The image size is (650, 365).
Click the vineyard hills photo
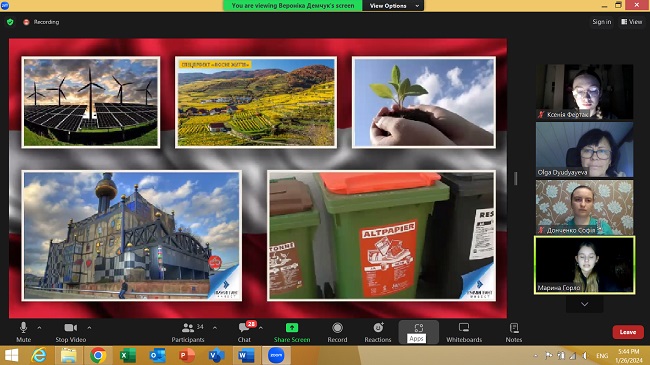pos(256,102)
